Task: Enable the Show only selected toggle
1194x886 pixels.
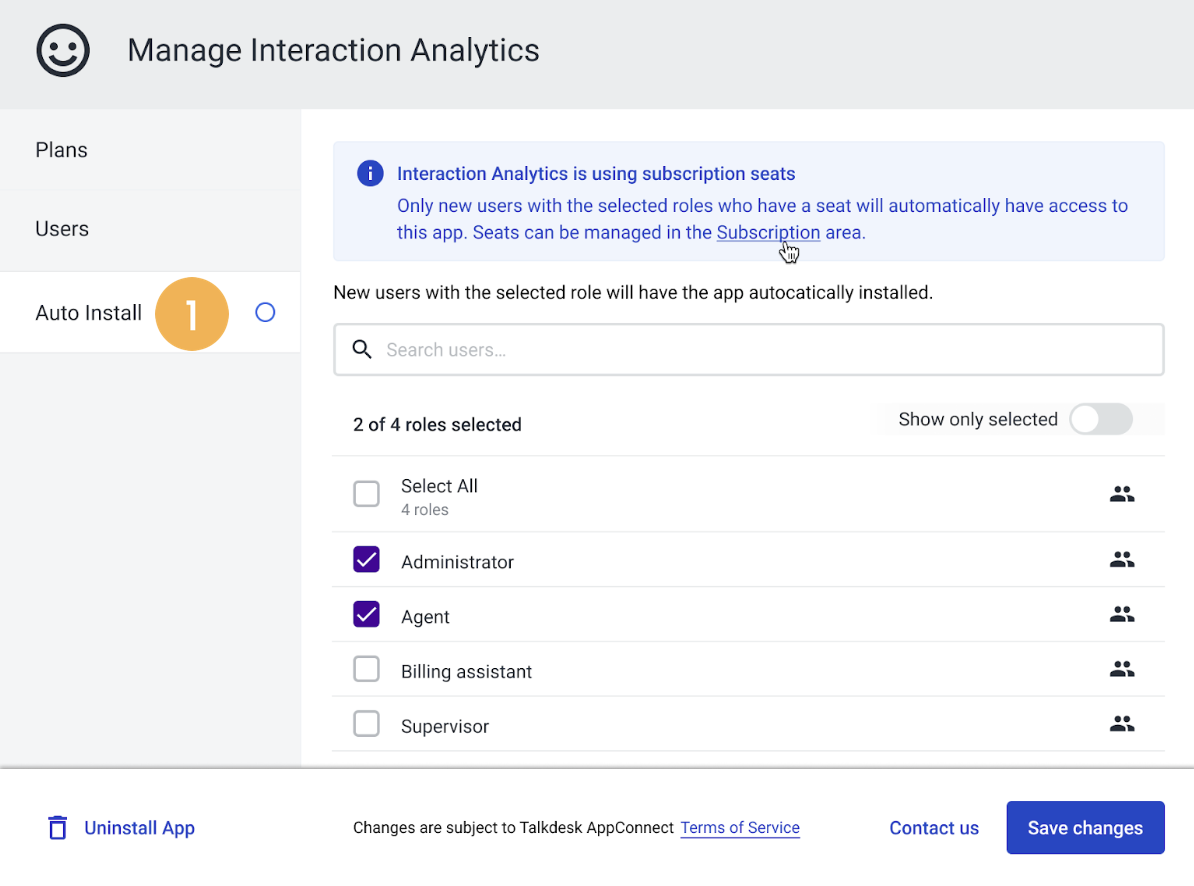Action: pyautogui.click(x=1100, y=419)
